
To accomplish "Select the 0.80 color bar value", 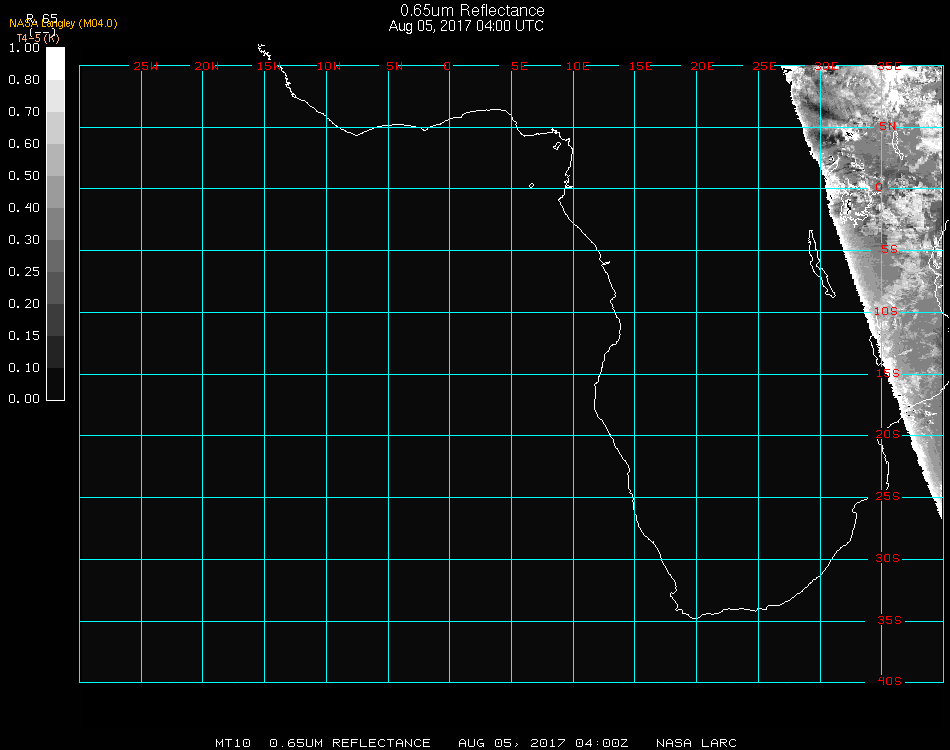I will 24,80.
